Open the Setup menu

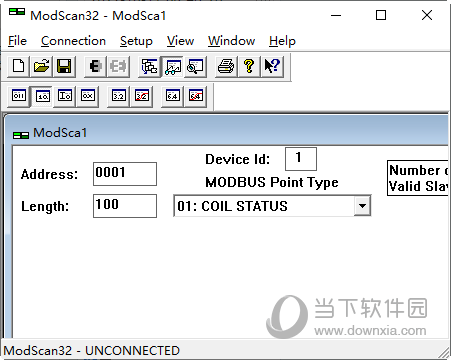136,41
